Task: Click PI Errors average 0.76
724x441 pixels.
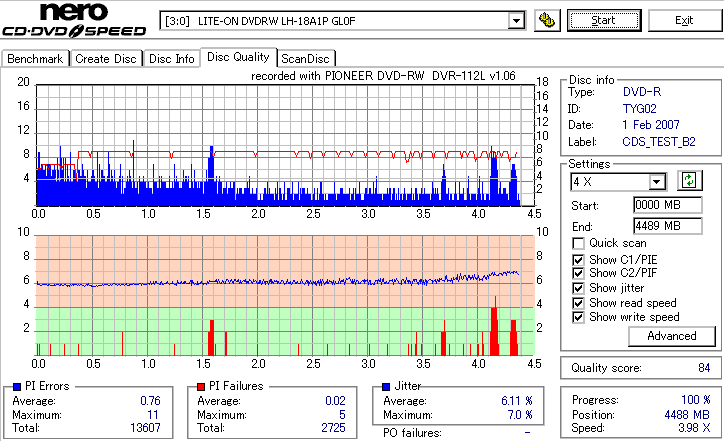Action: point(151,401)
